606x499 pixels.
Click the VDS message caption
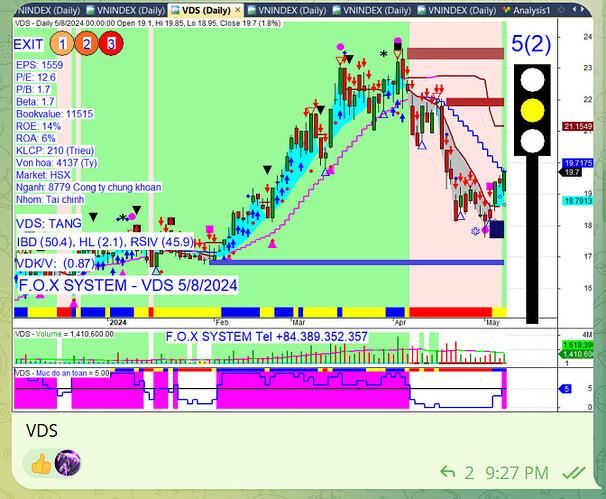tap(42, 431)
